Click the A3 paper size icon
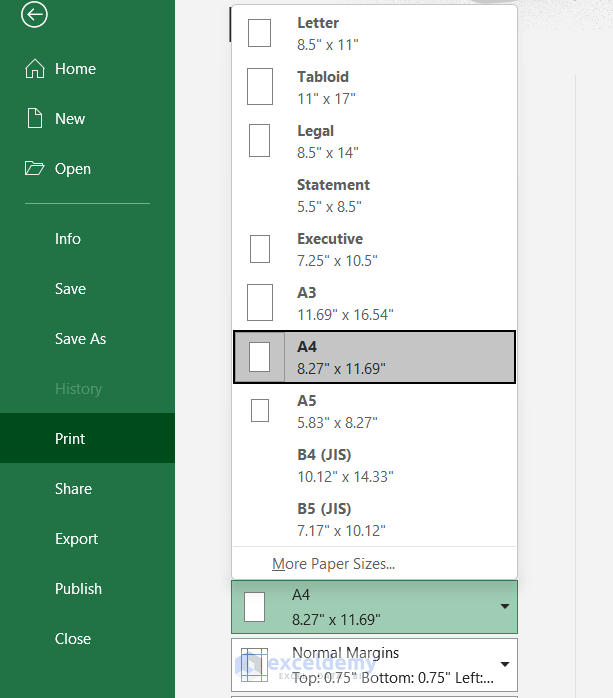 (259, 303)
